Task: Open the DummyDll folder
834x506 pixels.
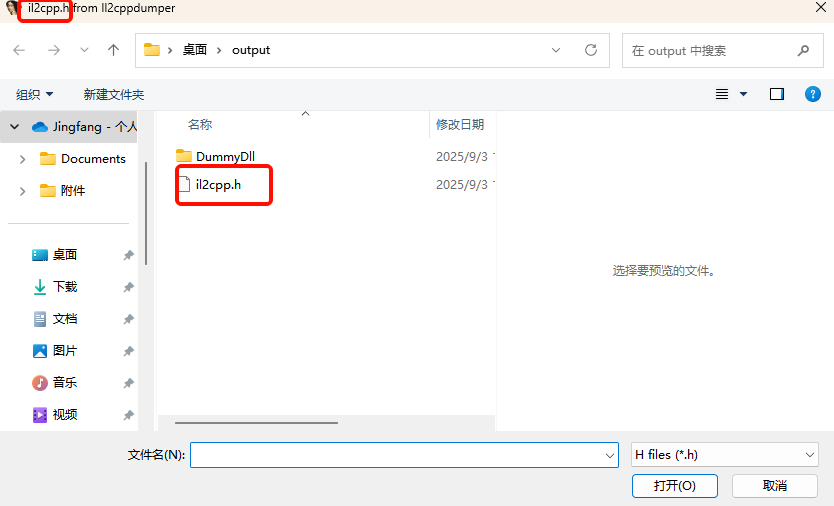Action: (225, 156)
